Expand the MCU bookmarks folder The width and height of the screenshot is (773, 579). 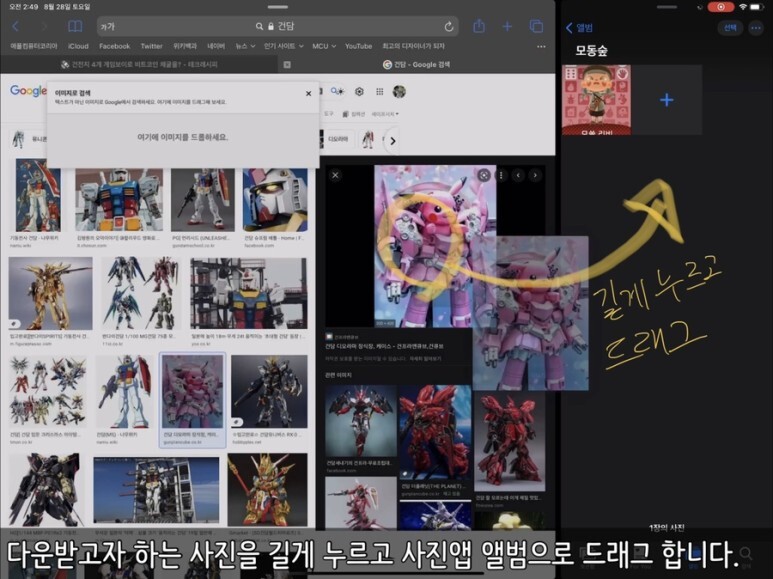tap(324, 46)
